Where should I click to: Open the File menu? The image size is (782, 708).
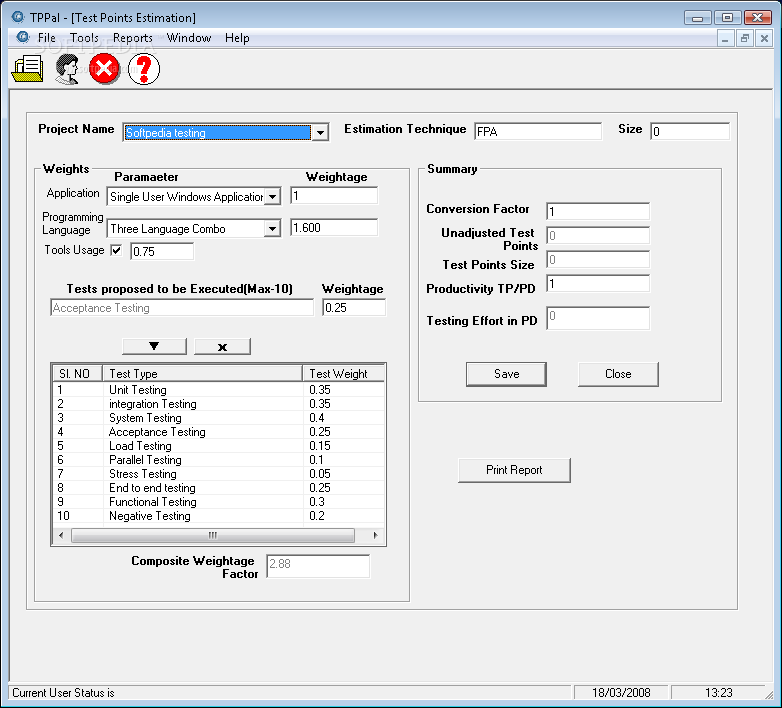[x=47, y=38]
